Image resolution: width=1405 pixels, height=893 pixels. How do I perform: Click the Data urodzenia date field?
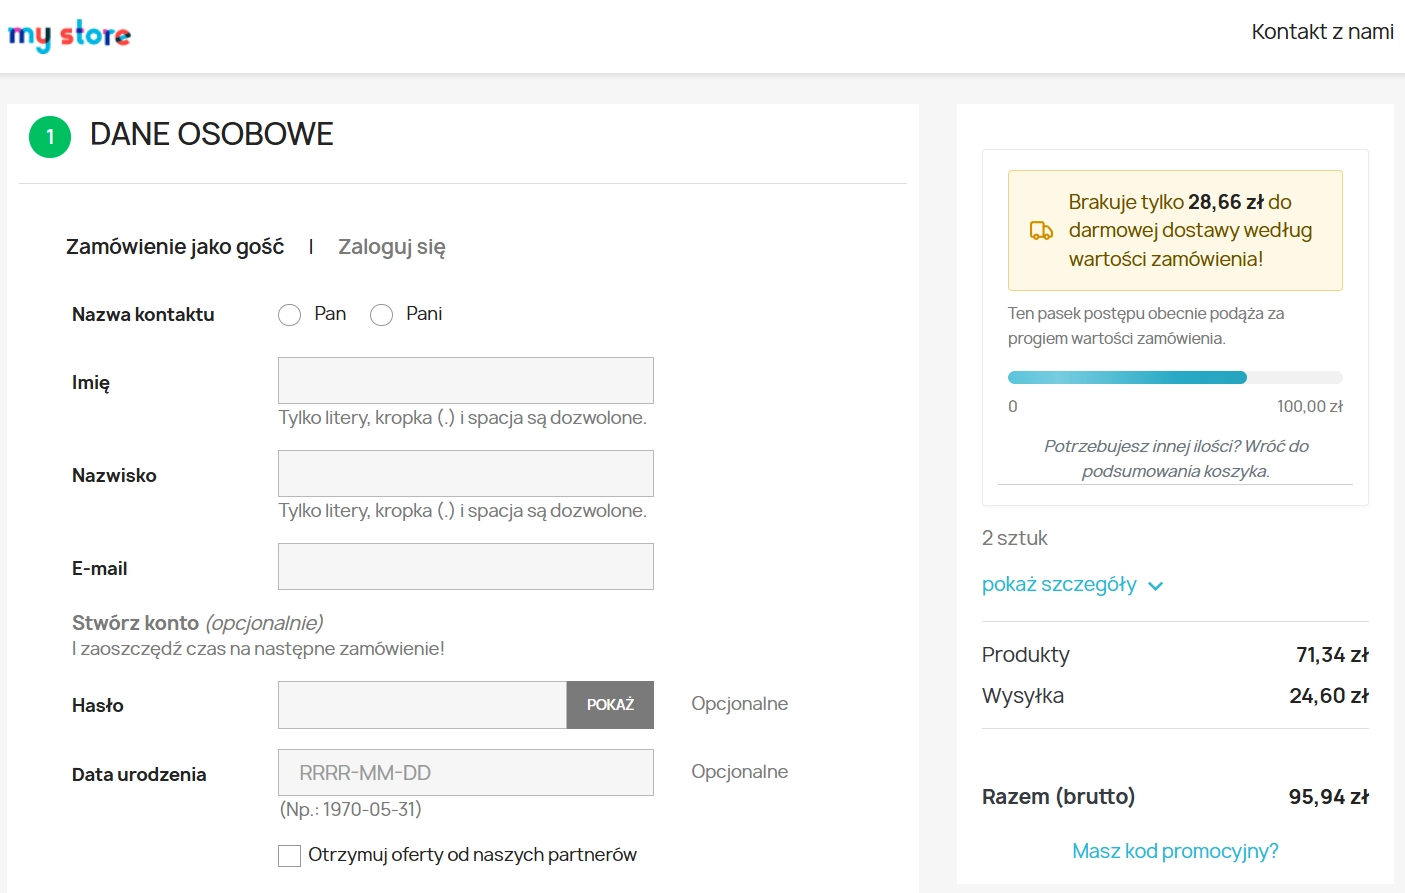(465, 772)
